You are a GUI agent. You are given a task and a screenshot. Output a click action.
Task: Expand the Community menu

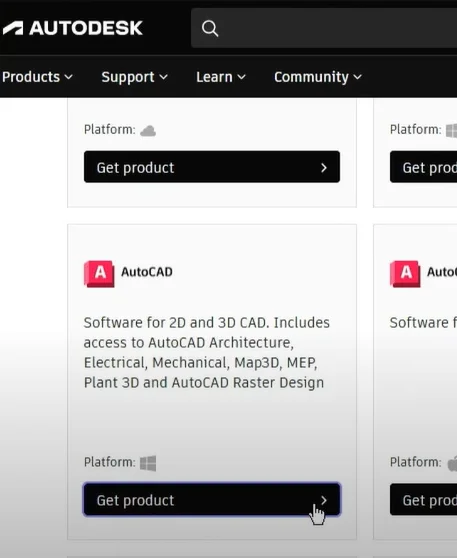[318, 77]
